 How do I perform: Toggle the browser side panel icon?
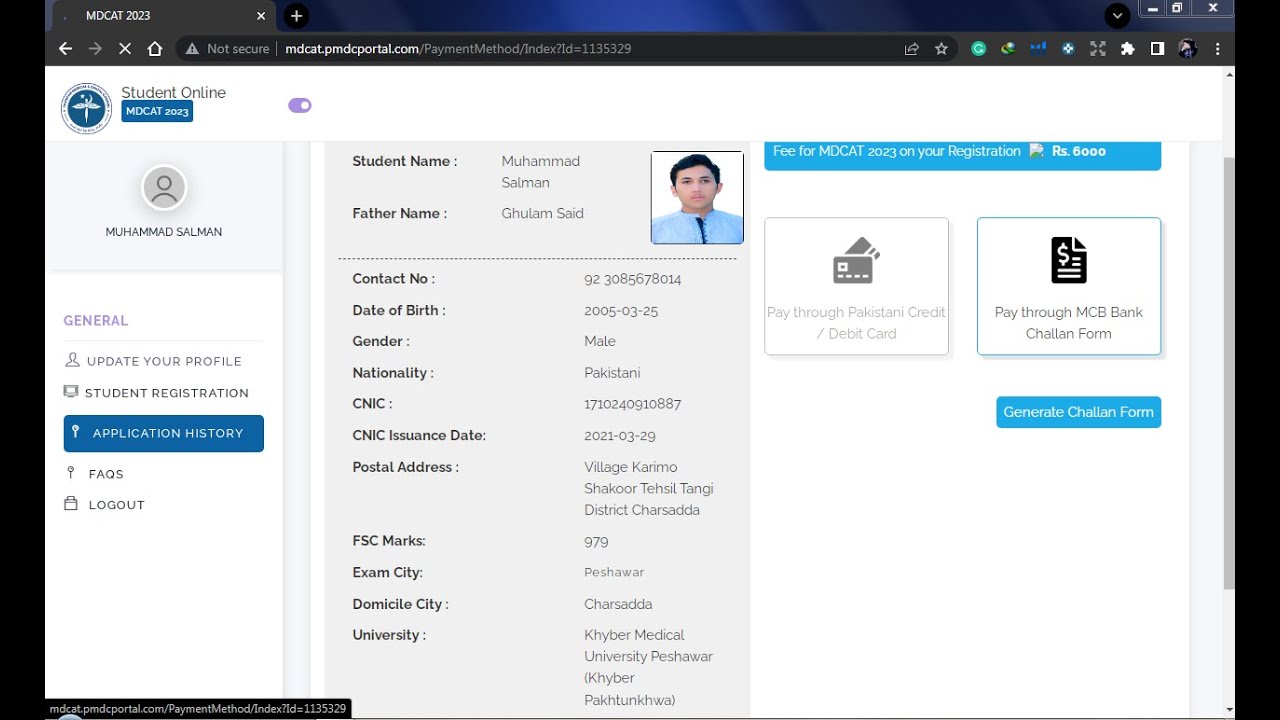click(x=1157, y=48)
